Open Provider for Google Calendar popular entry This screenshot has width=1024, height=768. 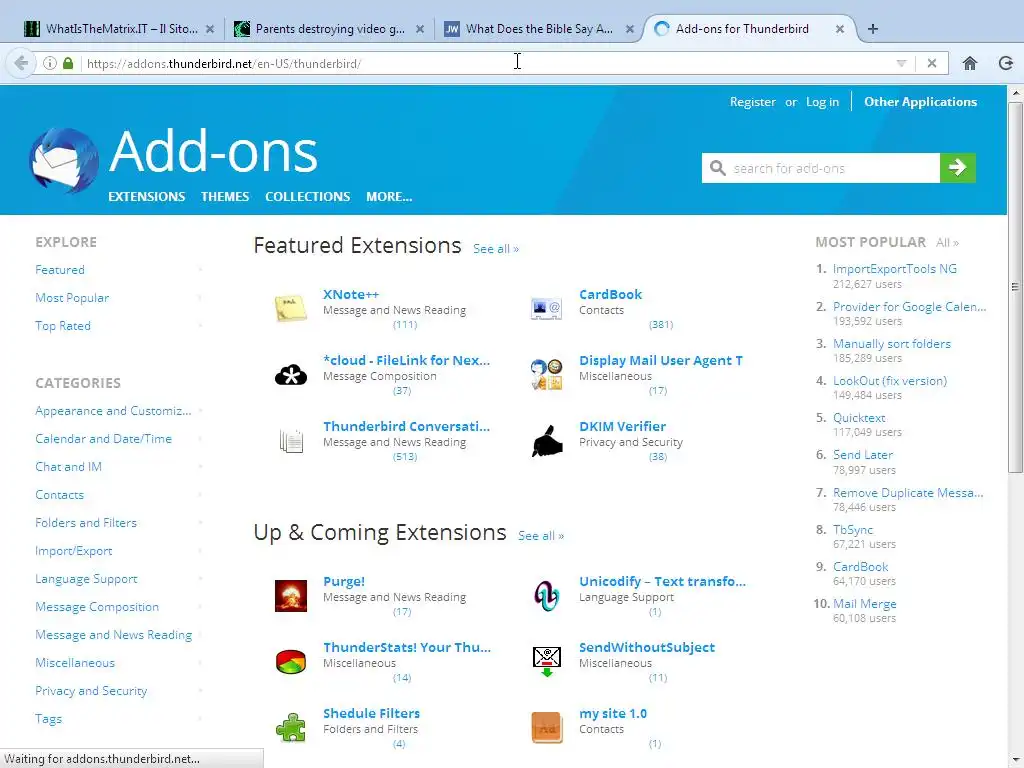pos(909,307)
